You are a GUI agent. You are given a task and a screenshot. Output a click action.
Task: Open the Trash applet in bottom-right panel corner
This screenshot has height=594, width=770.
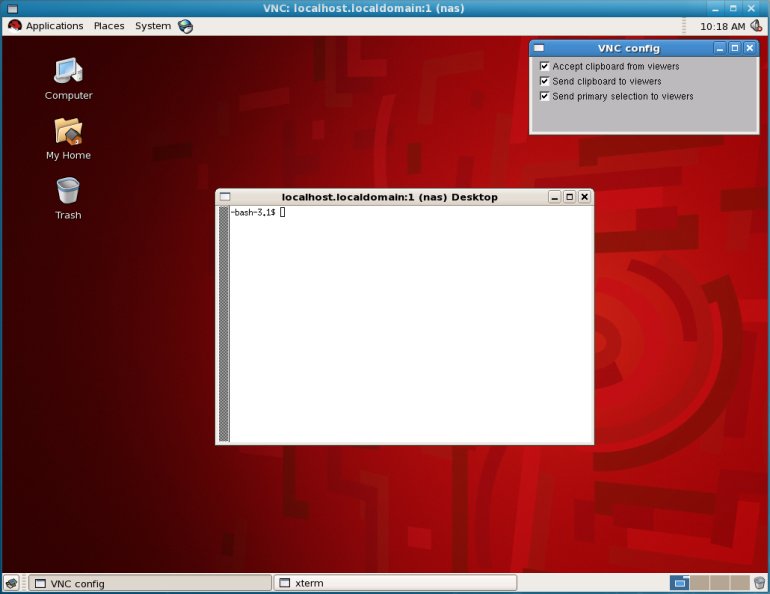[x=759, y=583]
